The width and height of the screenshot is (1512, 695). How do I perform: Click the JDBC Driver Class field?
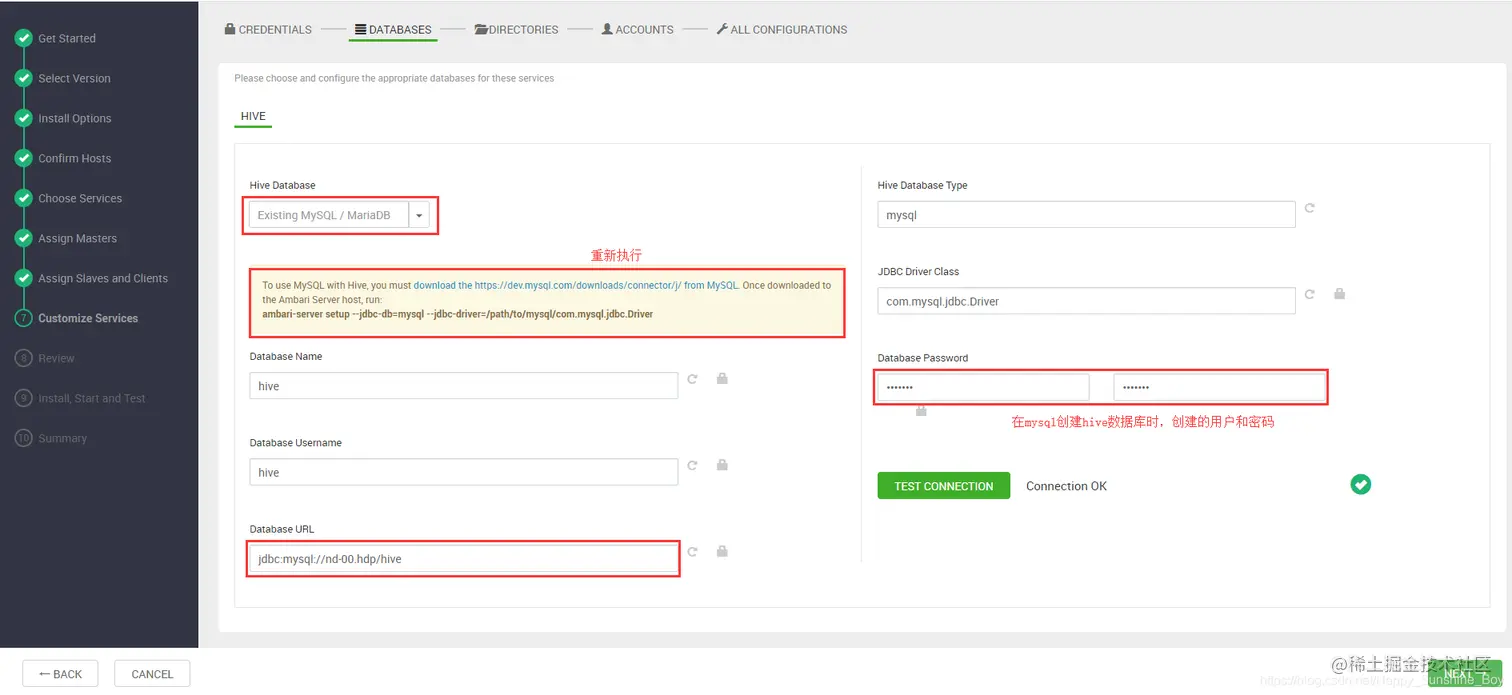click(x=1086, y=301)
